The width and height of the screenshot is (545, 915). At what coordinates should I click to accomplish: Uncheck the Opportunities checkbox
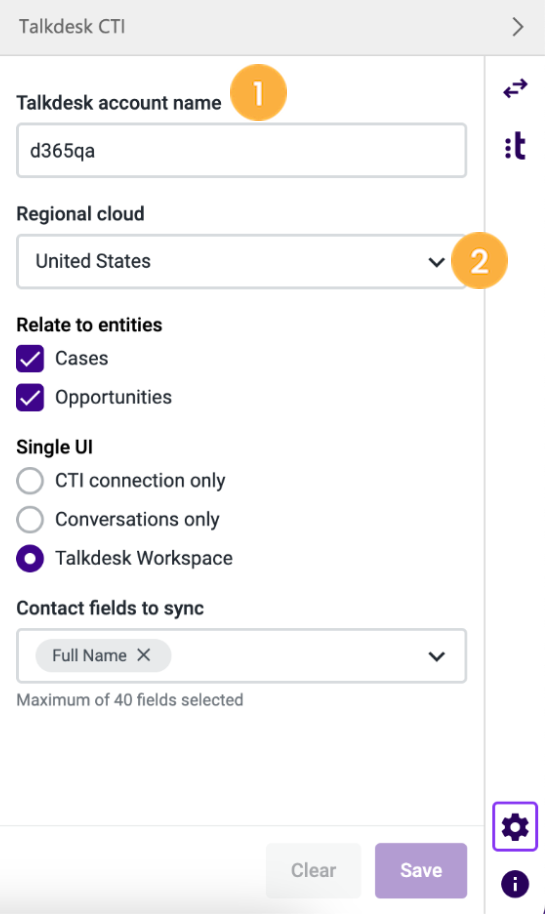pos(30,397)
